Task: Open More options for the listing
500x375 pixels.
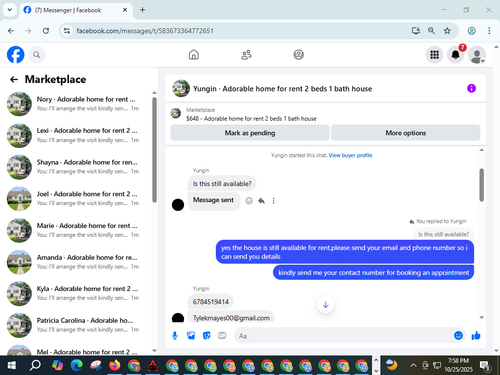Action: click(x=406, y=133)
